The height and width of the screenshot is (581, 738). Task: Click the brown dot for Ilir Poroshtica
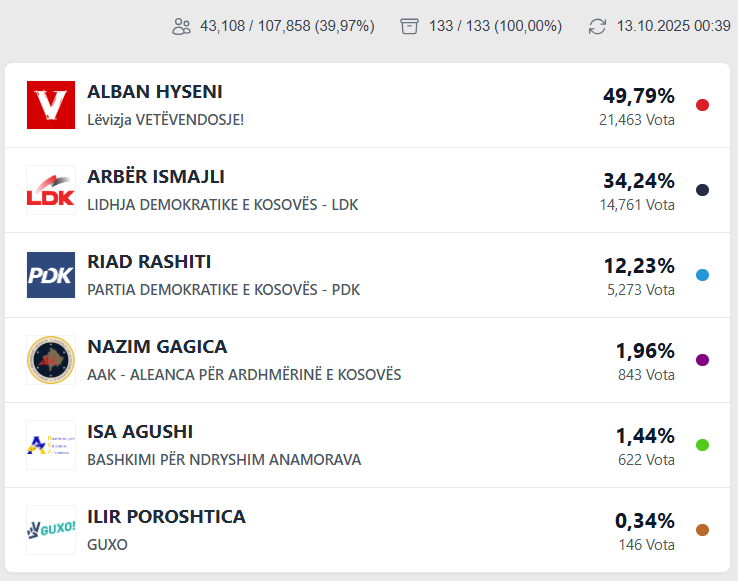702,530
